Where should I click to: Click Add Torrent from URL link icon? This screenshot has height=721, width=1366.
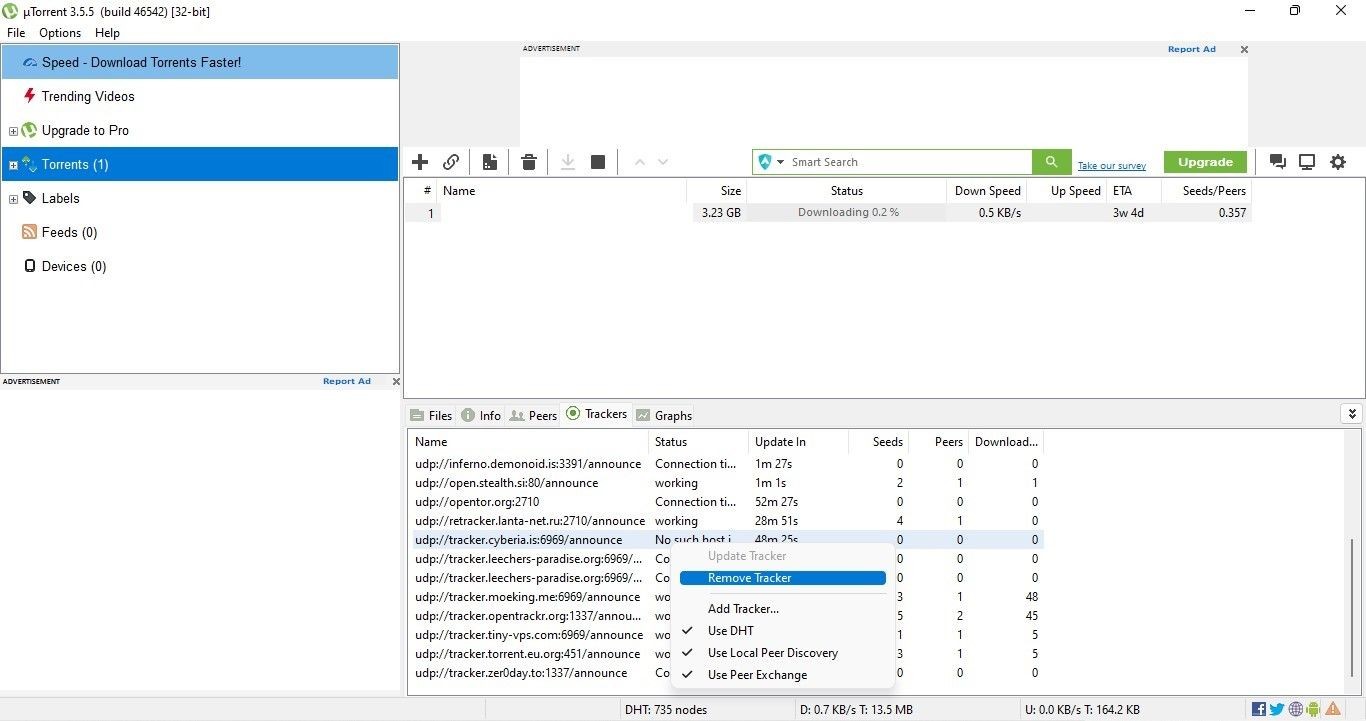pos(451,162)
